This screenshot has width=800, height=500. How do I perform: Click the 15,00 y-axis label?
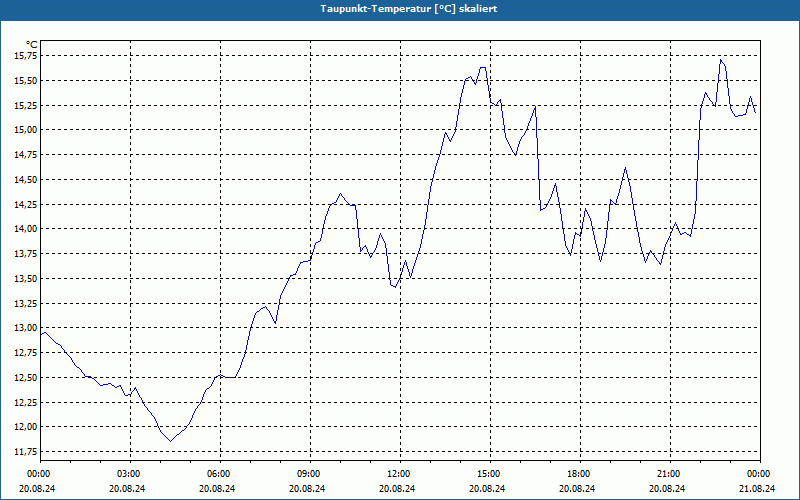click(x=26, y=130)
